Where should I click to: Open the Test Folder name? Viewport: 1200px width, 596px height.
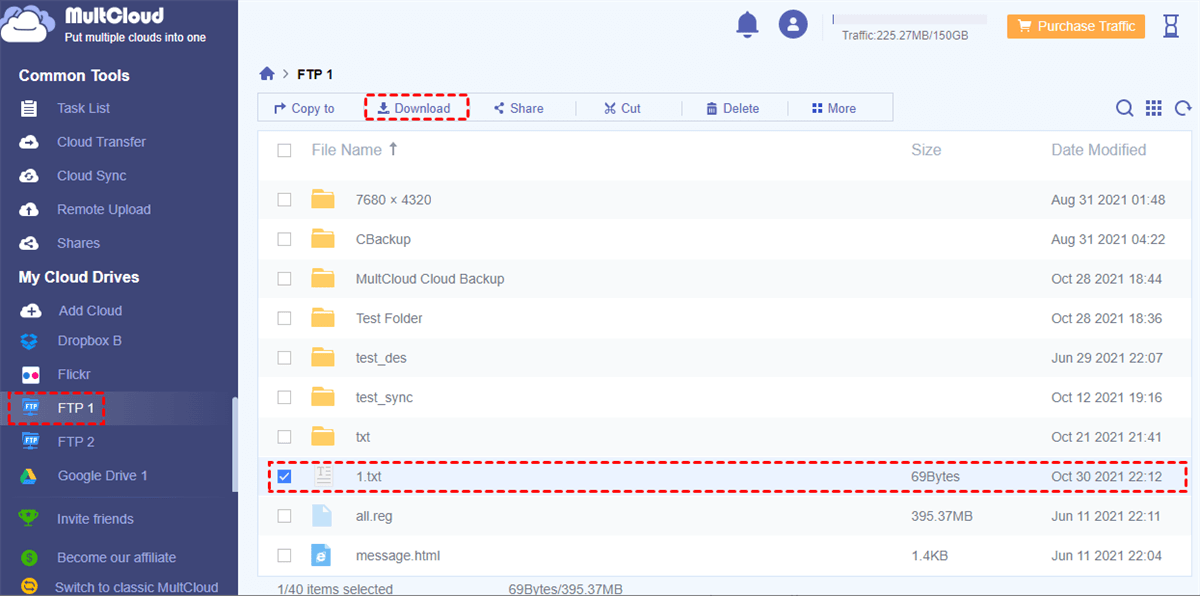[x=389, y=318]
